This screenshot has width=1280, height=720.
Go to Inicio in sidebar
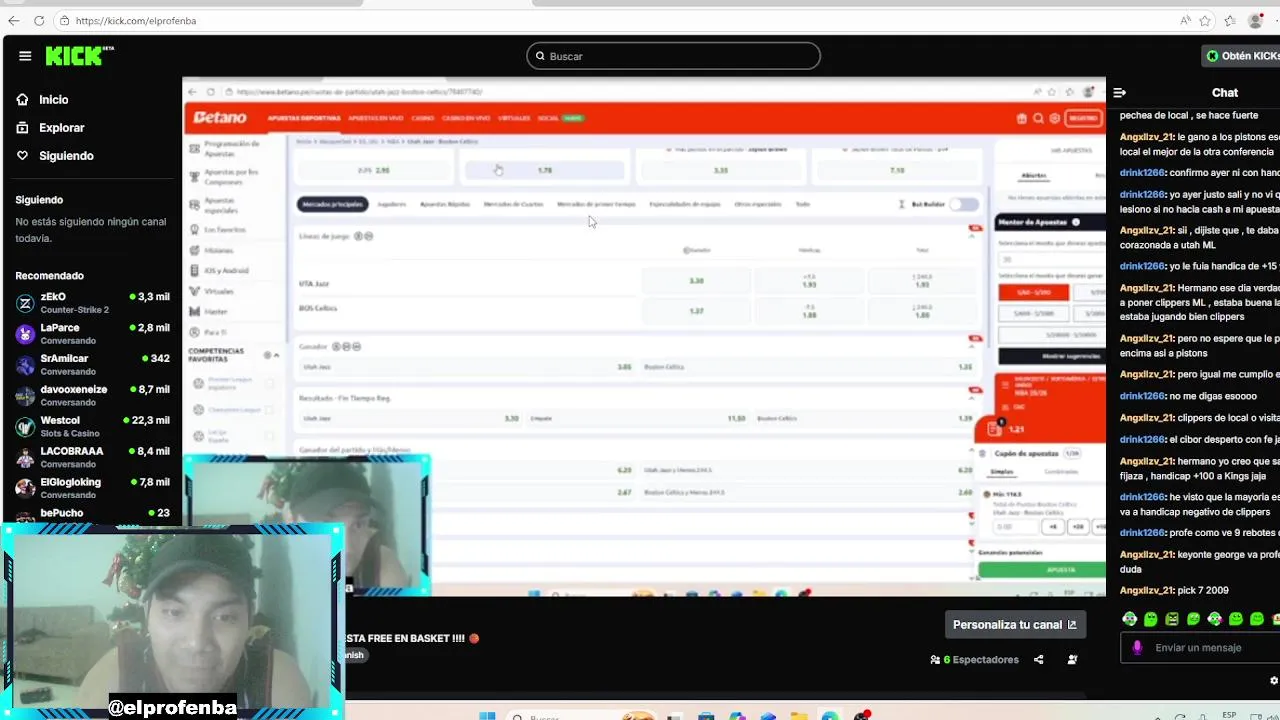tap(53, 100)
